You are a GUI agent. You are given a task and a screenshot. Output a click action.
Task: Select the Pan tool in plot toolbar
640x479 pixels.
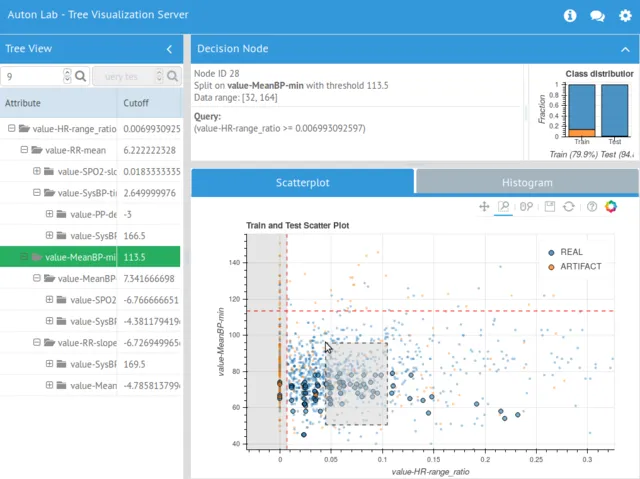click(x=484, y=206)
